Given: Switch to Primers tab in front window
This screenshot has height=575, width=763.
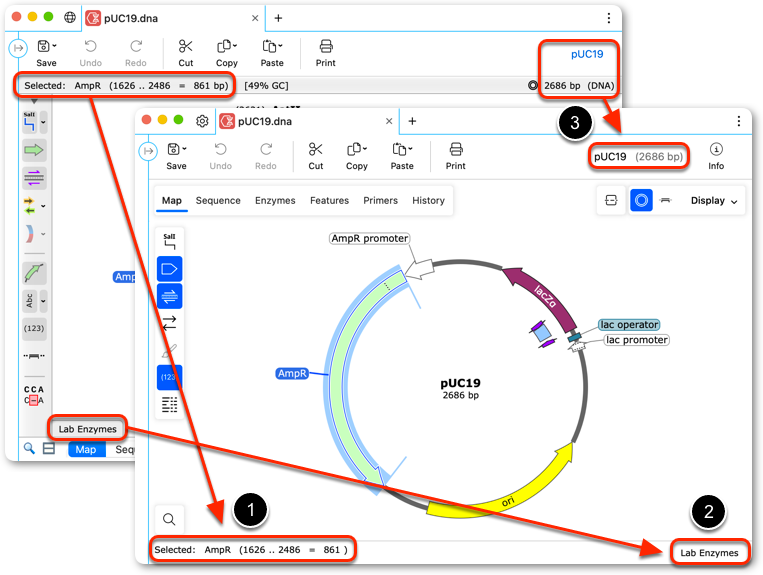Looking at the screenshot, I should click(x=381, y=200).
